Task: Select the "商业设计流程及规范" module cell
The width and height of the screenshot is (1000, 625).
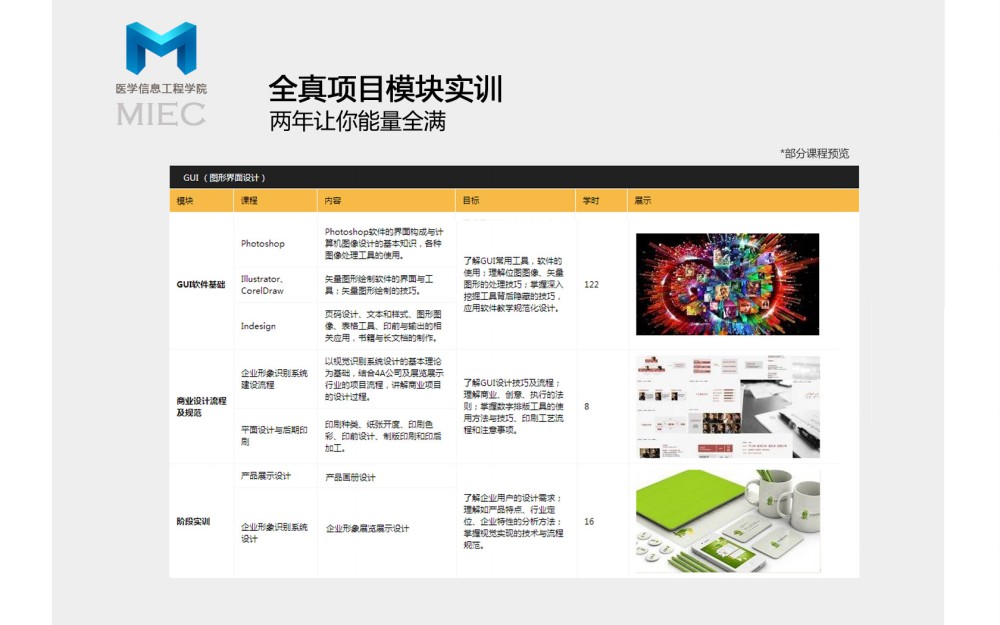Action: pyautogui.click(x=201, y=407)
